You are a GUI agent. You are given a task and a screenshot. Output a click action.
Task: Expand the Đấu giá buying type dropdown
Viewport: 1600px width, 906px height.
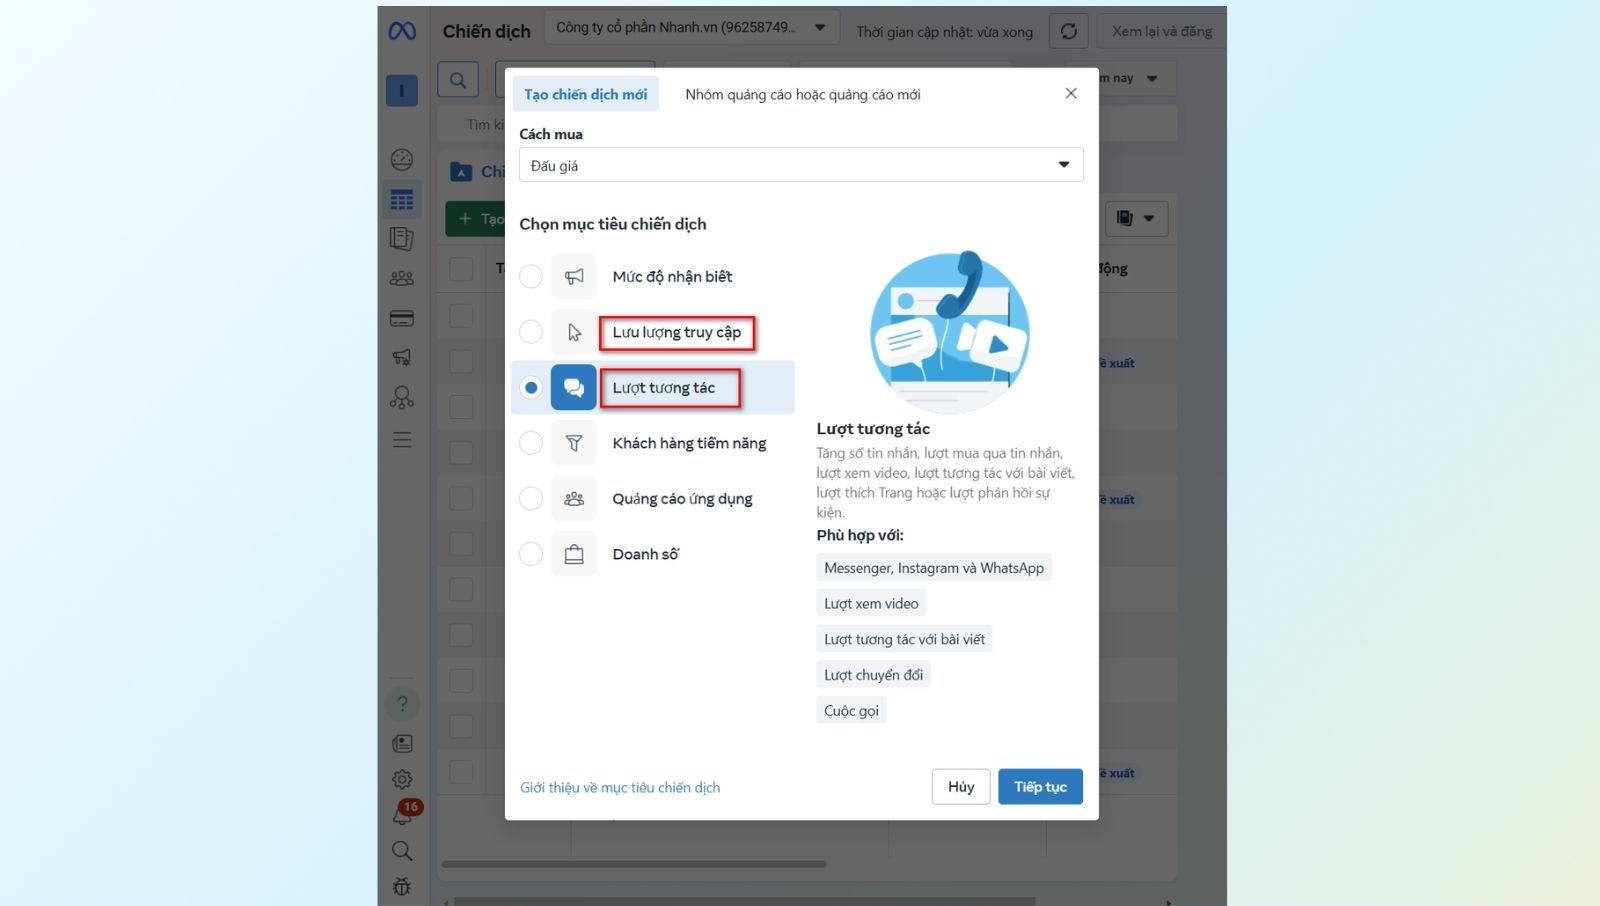coord(800,165)
